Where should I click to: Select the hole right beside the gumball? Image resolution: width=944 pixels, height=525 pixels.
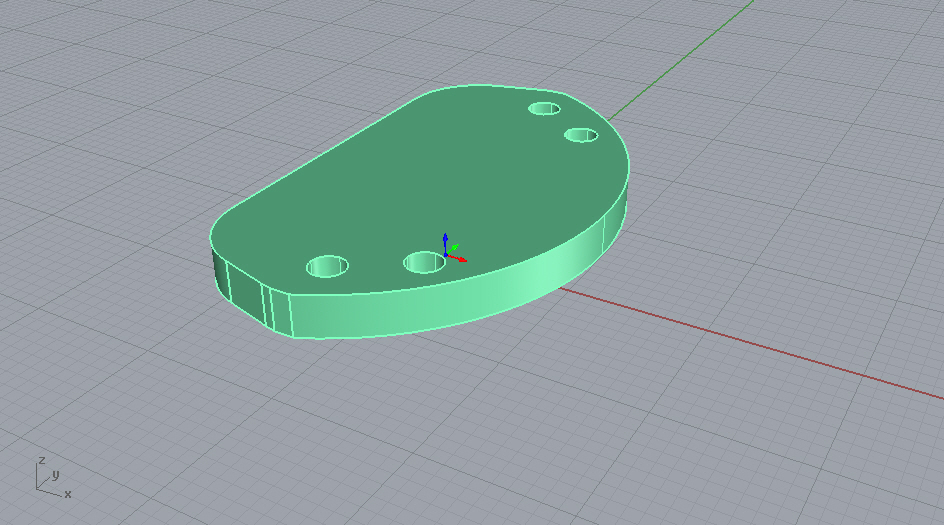coord(424,262)
